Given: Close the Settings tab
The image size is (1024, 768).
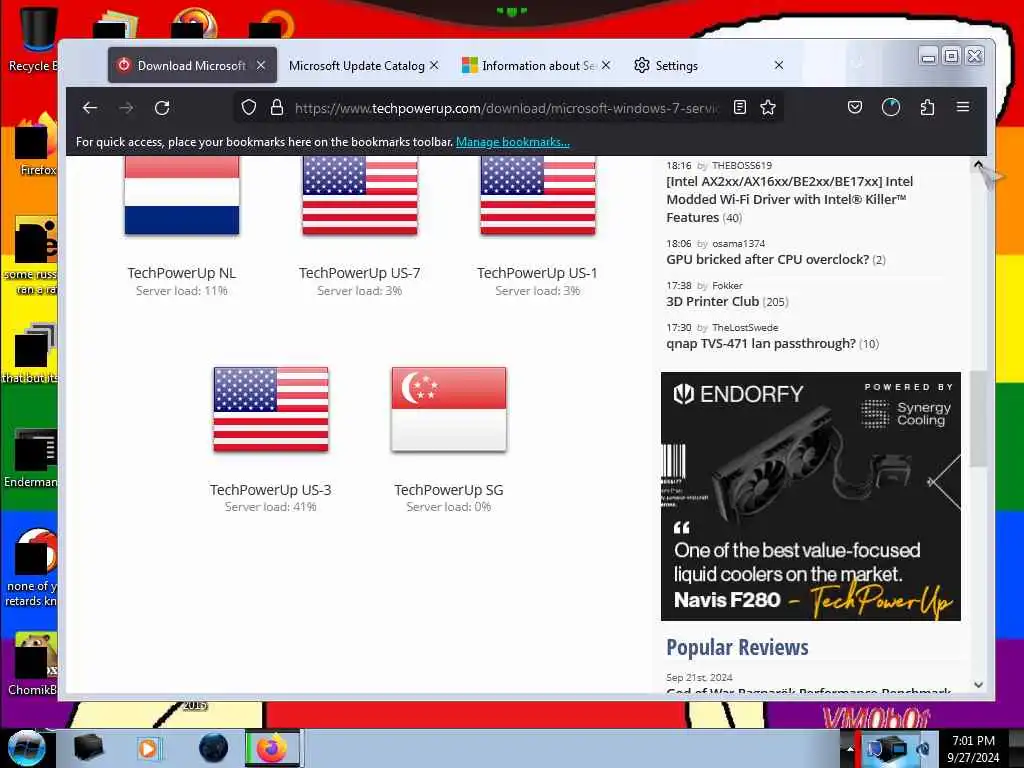Looking at the screenshot, I should point(778,65).
